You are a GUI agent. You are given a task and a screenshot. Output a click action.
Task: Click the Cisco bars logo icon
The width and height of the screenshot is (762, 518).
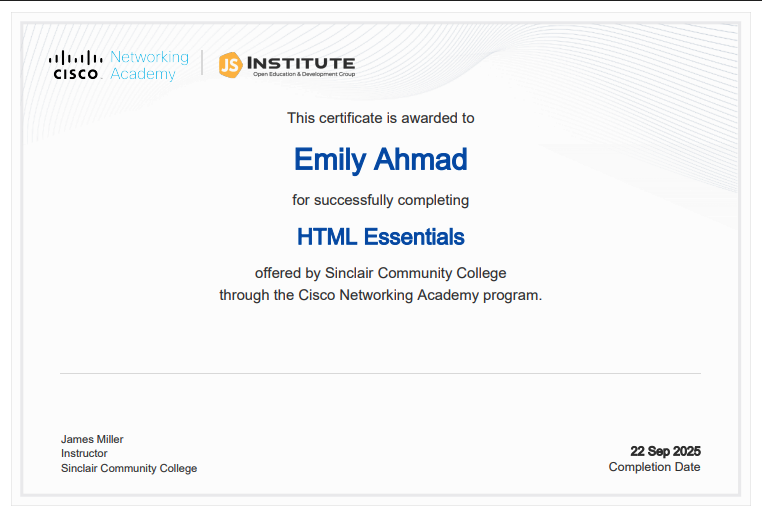pyautogui.click(x=74, y=58)
